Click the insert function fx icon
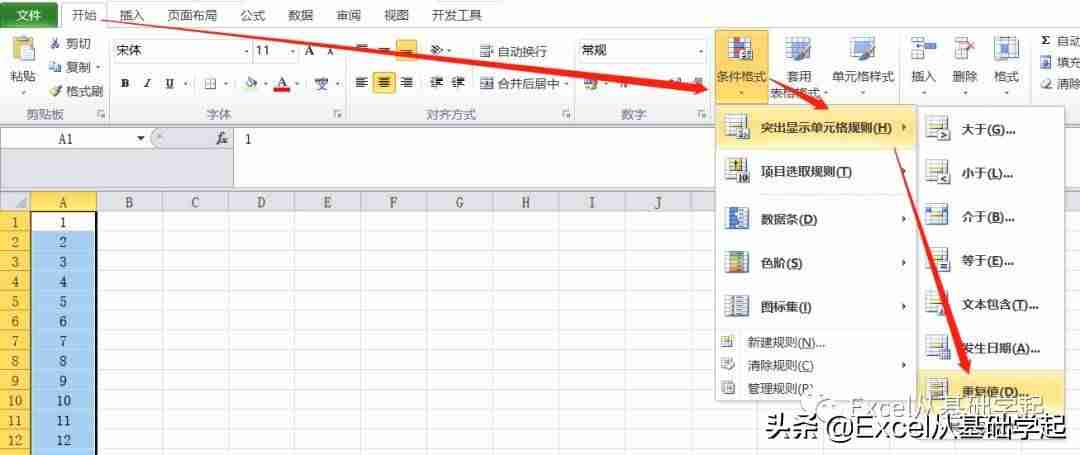Image resolution: width=1080 pixels, height=455 pixels. coord(222,138)
